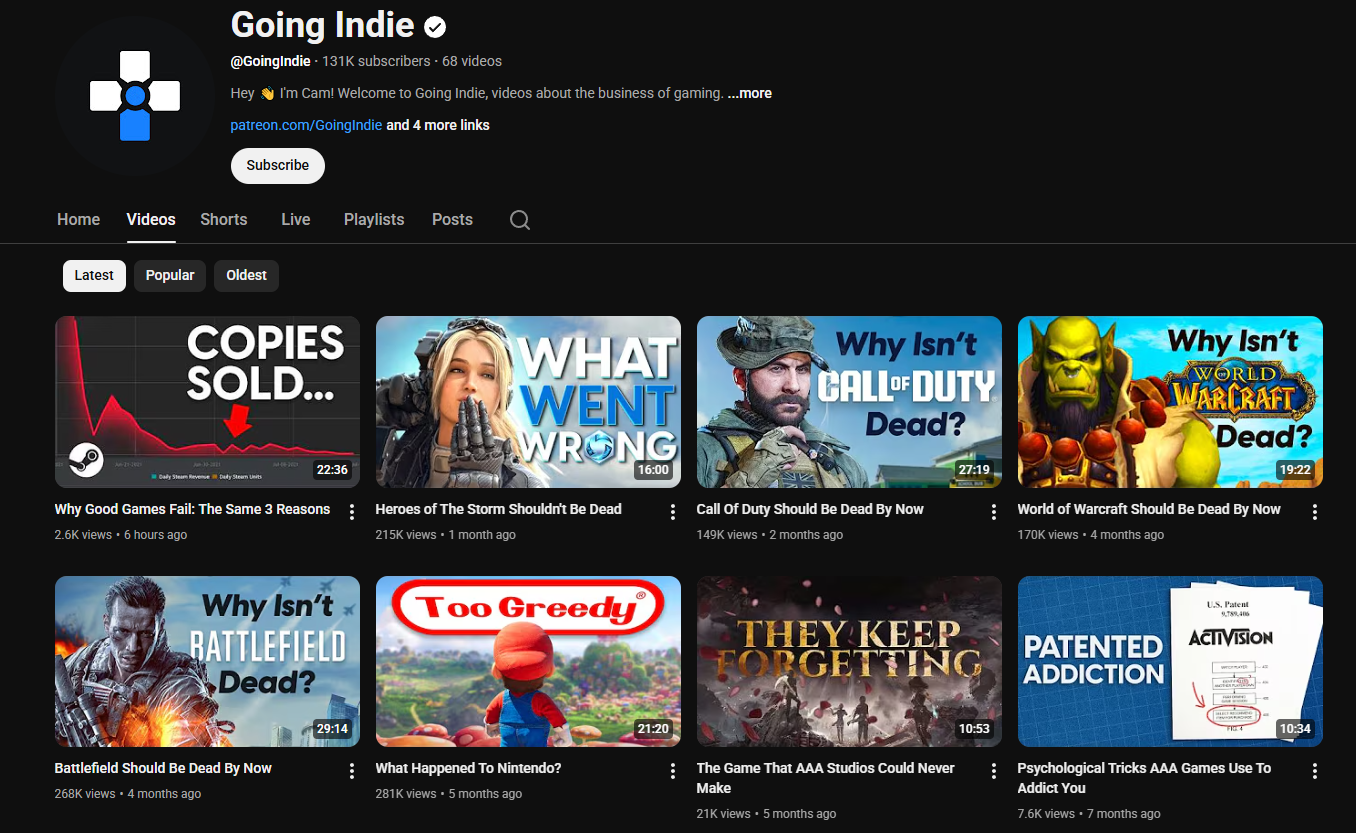Switch to the Shorts tab
Screen dimensions: 1356x833
[224, 220]
